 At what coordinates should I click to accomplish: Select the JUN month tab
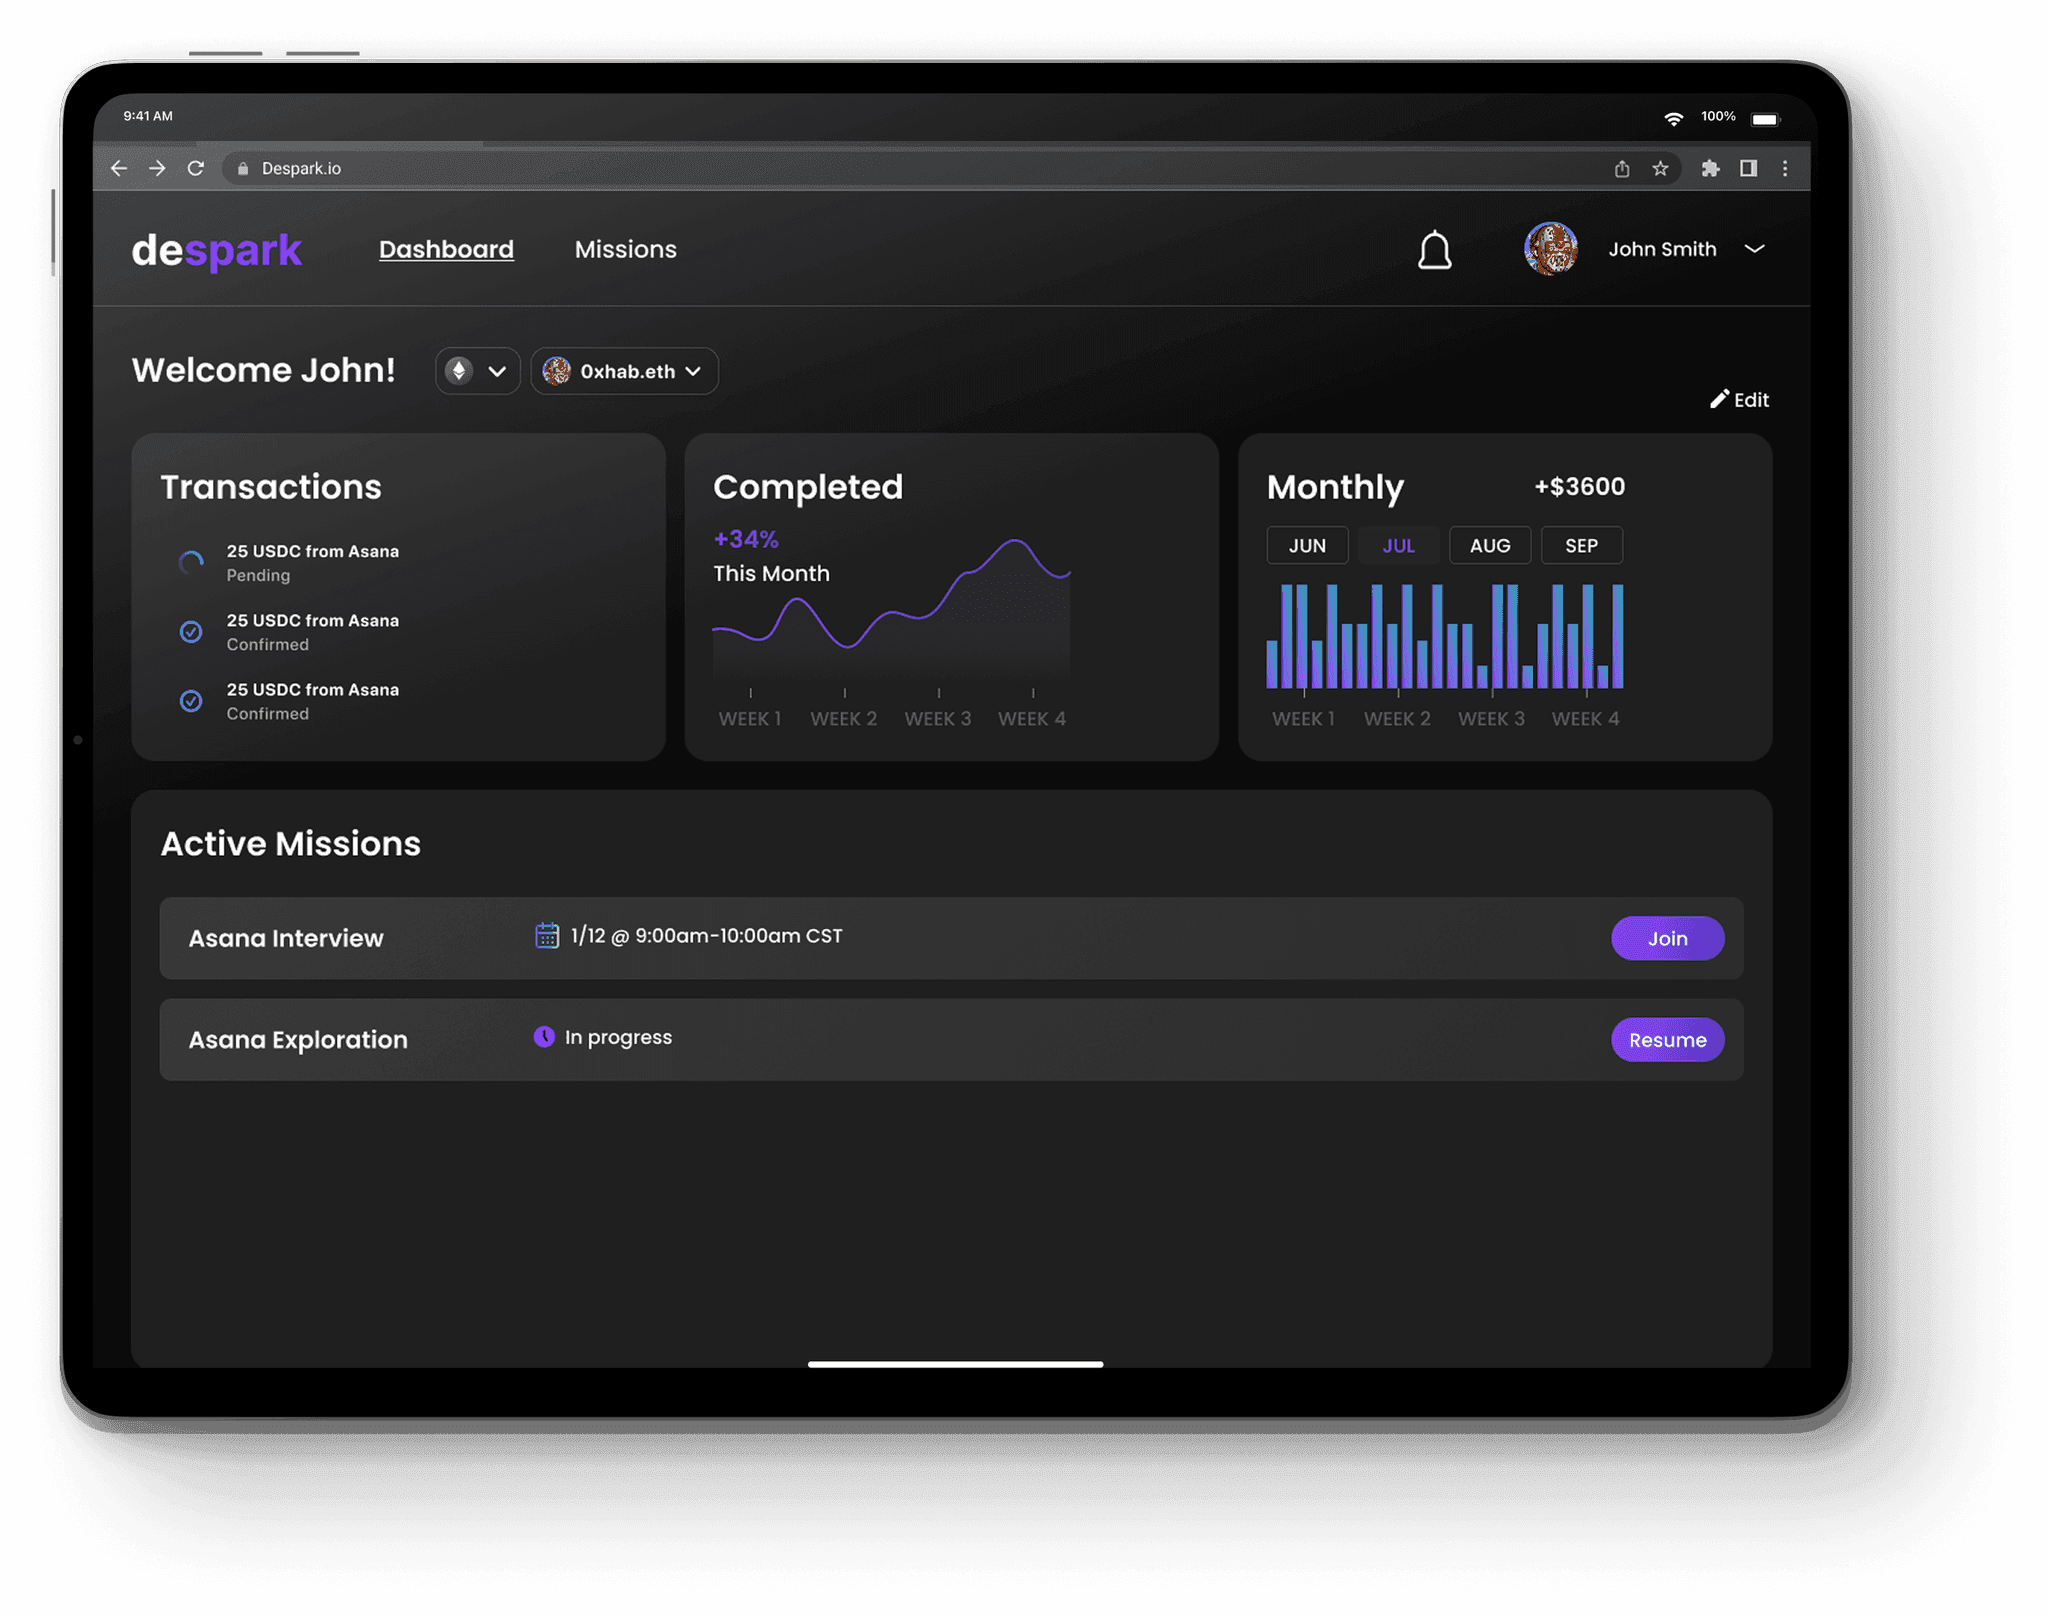click(x=1307, y=546)
